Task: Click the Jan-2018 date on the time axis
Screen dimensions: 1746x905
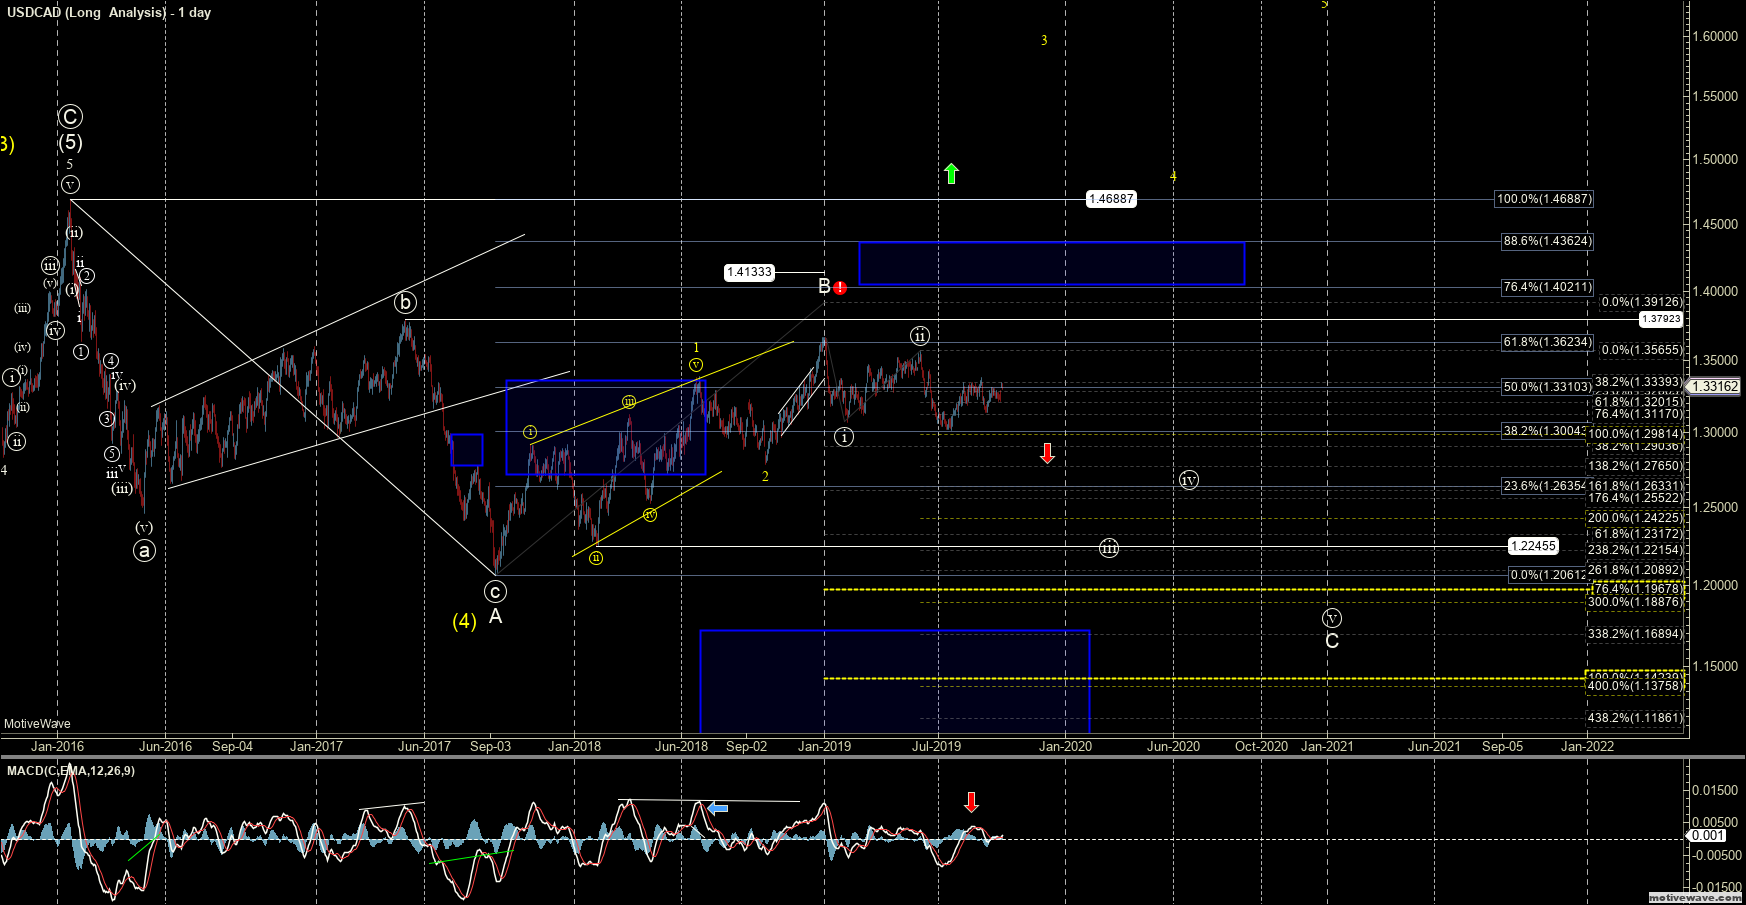Action: (574, 746)
